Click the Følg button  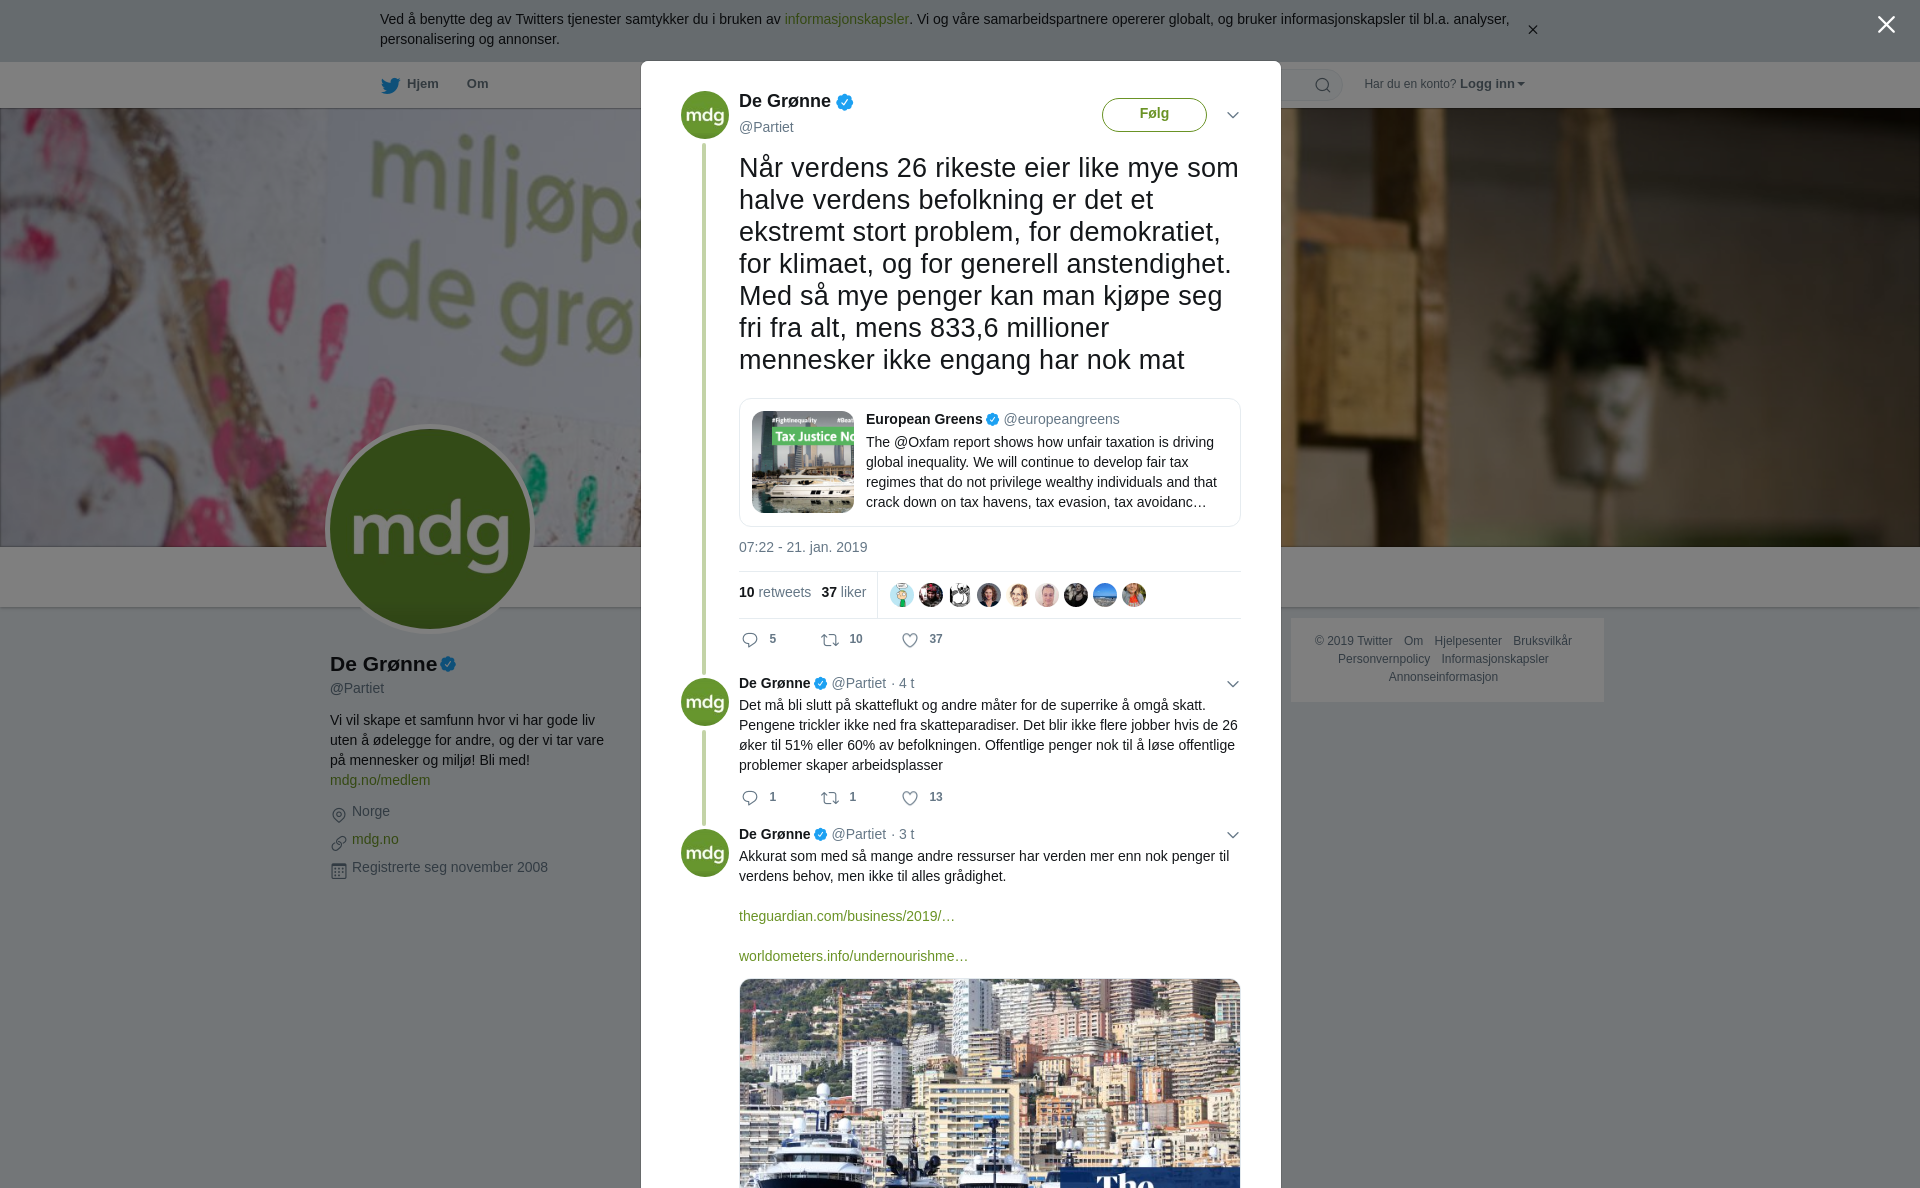[1154, 114]
